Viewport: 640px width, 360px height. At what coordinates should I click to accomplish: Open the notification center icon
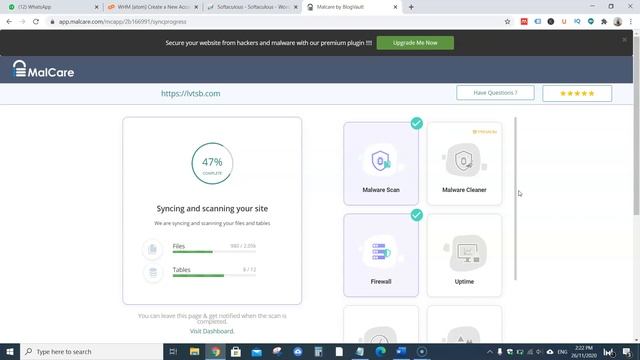coord(627,351)
